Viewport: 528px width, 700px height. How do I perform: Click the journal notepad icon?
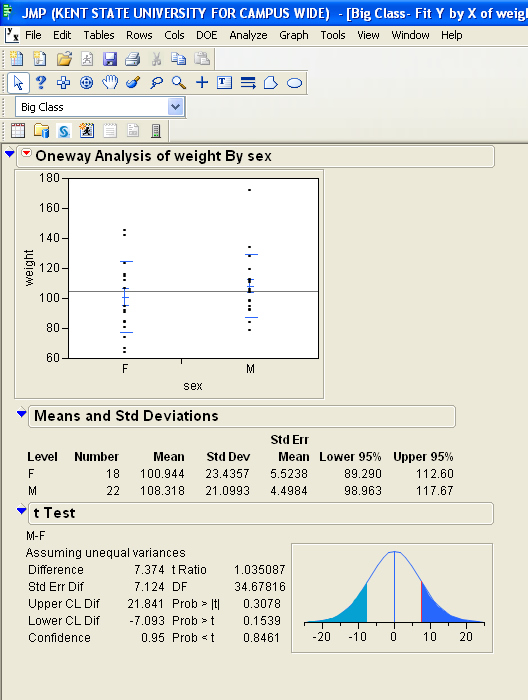pos(110,131)
